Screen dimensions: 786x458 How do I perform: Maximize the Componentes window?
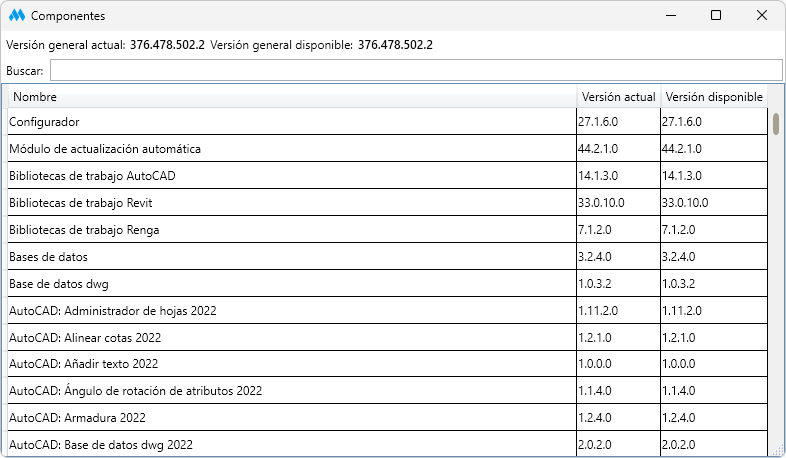716,16
